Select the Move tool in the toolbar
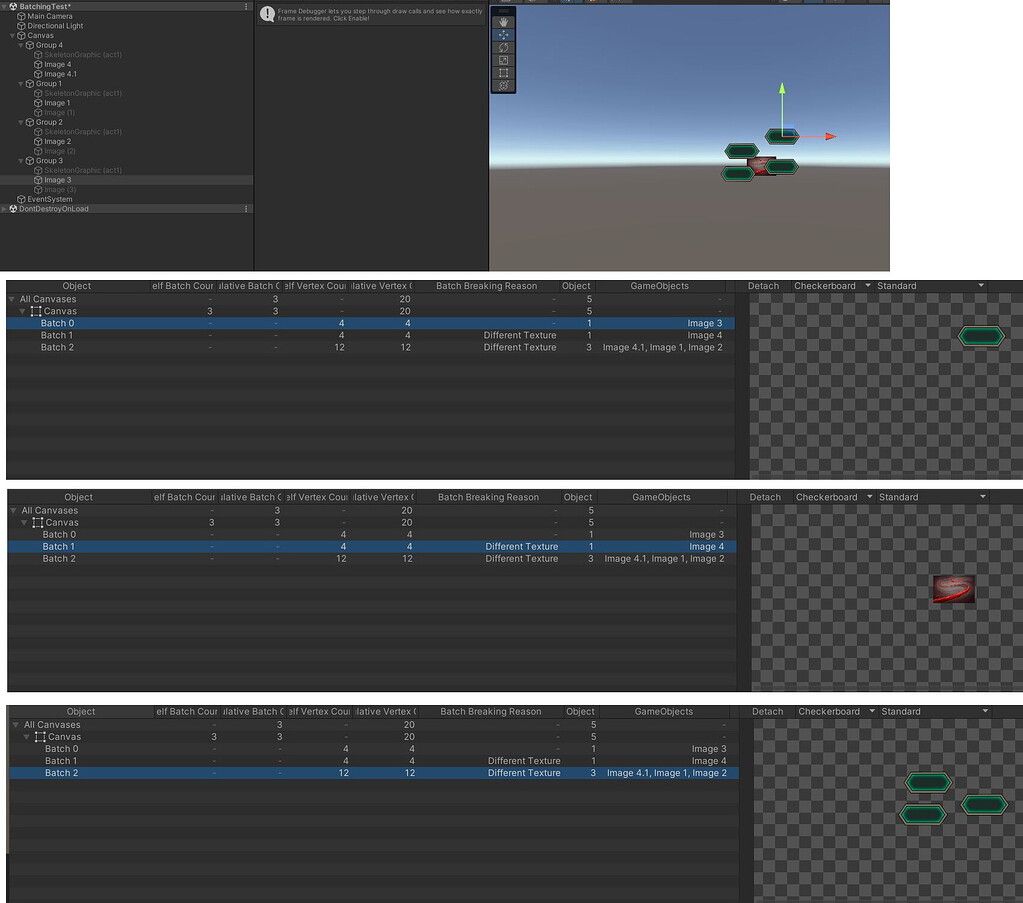Screen dimensions: 1023x903 pos(503,33)
